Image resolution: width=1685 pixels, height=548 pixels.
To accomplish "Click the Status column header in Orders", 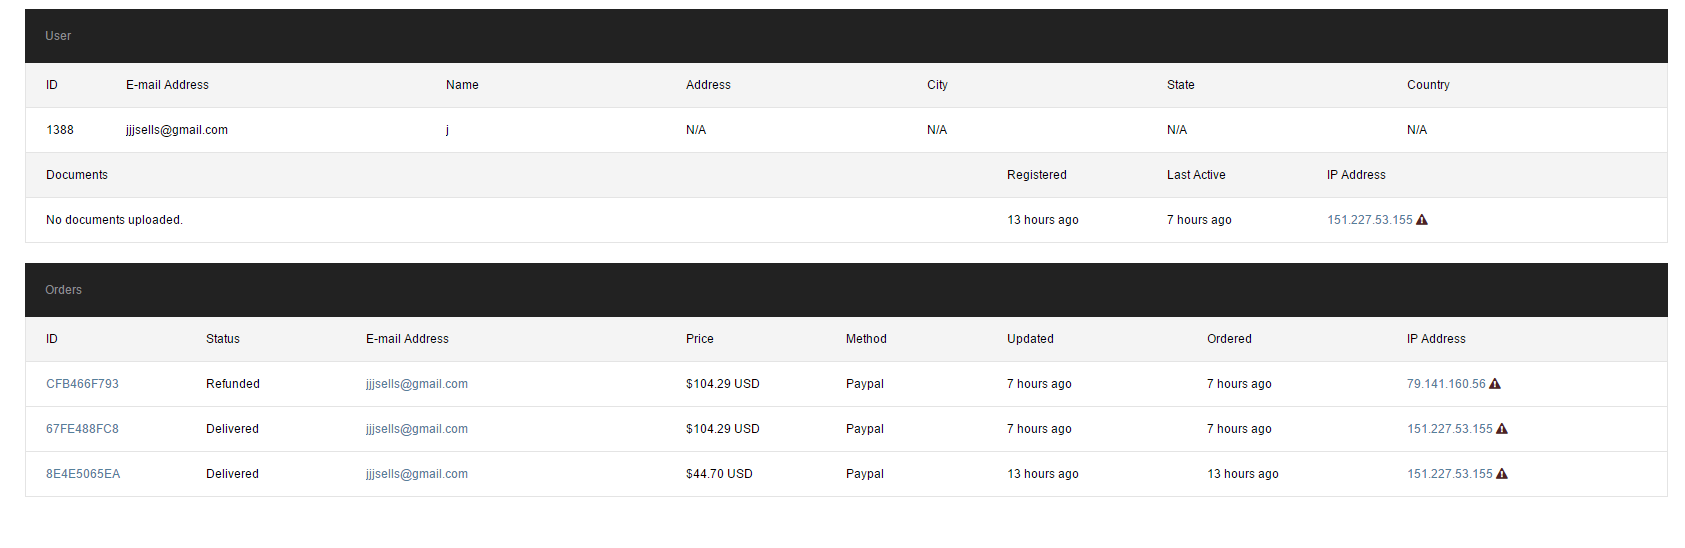I will click(x=223, y=339).
